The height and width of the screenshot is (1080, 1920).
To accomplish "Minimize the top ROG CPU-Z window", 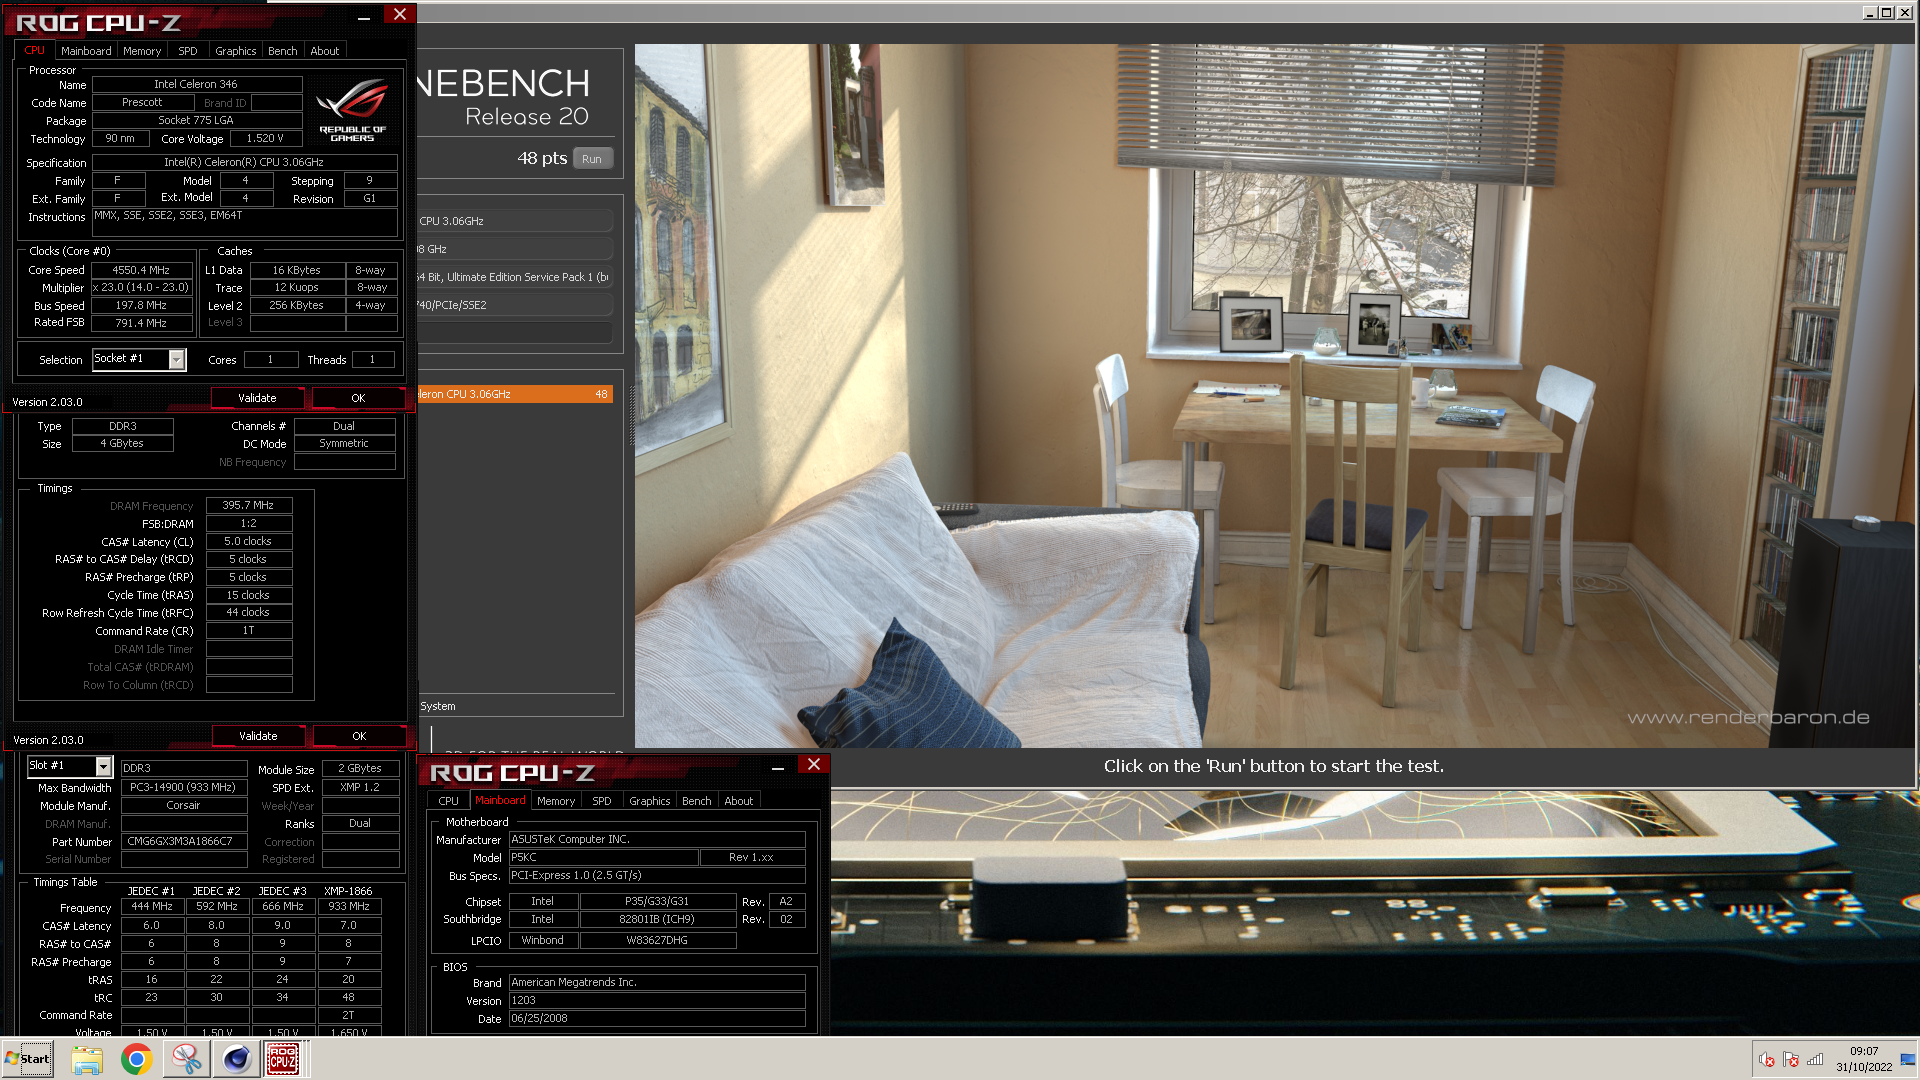I will [364, 16].
